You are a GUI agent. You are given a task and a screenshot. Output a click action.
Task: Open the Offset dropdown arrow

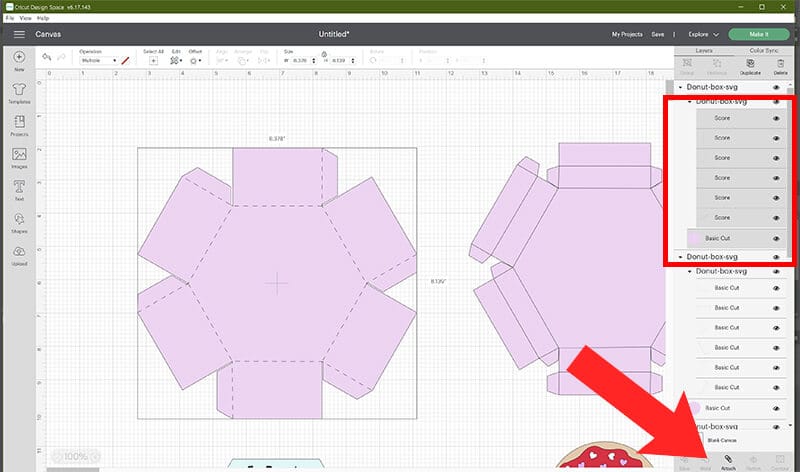(x=200, y=61)
